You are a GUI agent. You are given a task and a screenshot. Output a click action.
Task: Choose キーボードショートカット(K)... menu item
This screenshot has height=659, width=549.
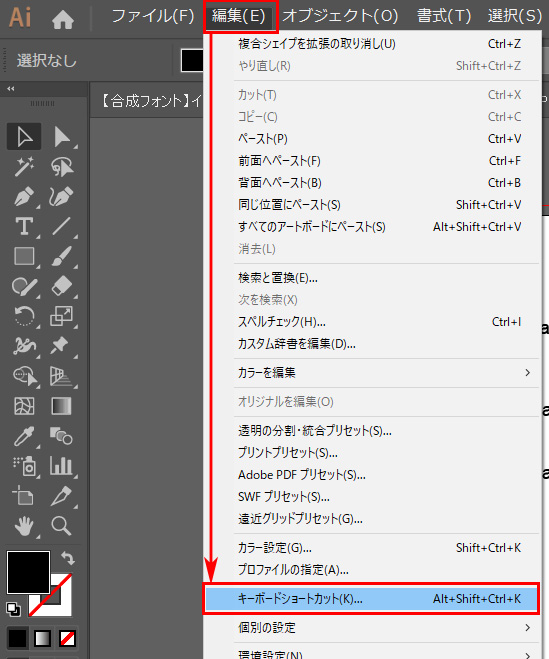pyautogui.click(x=371, y=598)
